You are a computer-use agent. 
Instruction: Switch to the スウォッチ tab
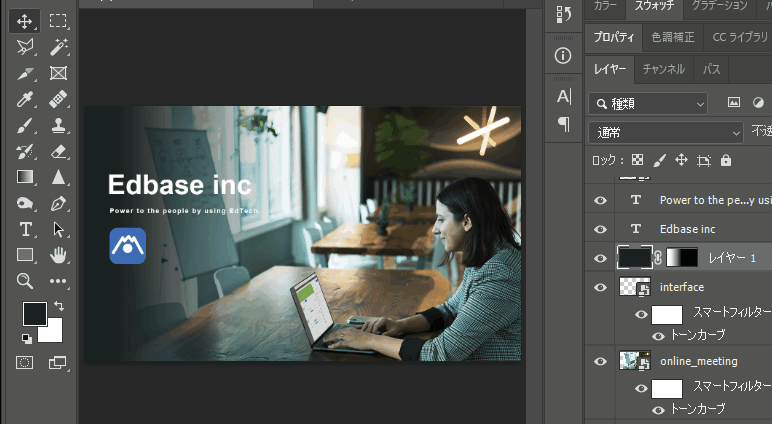click(654, 7)
